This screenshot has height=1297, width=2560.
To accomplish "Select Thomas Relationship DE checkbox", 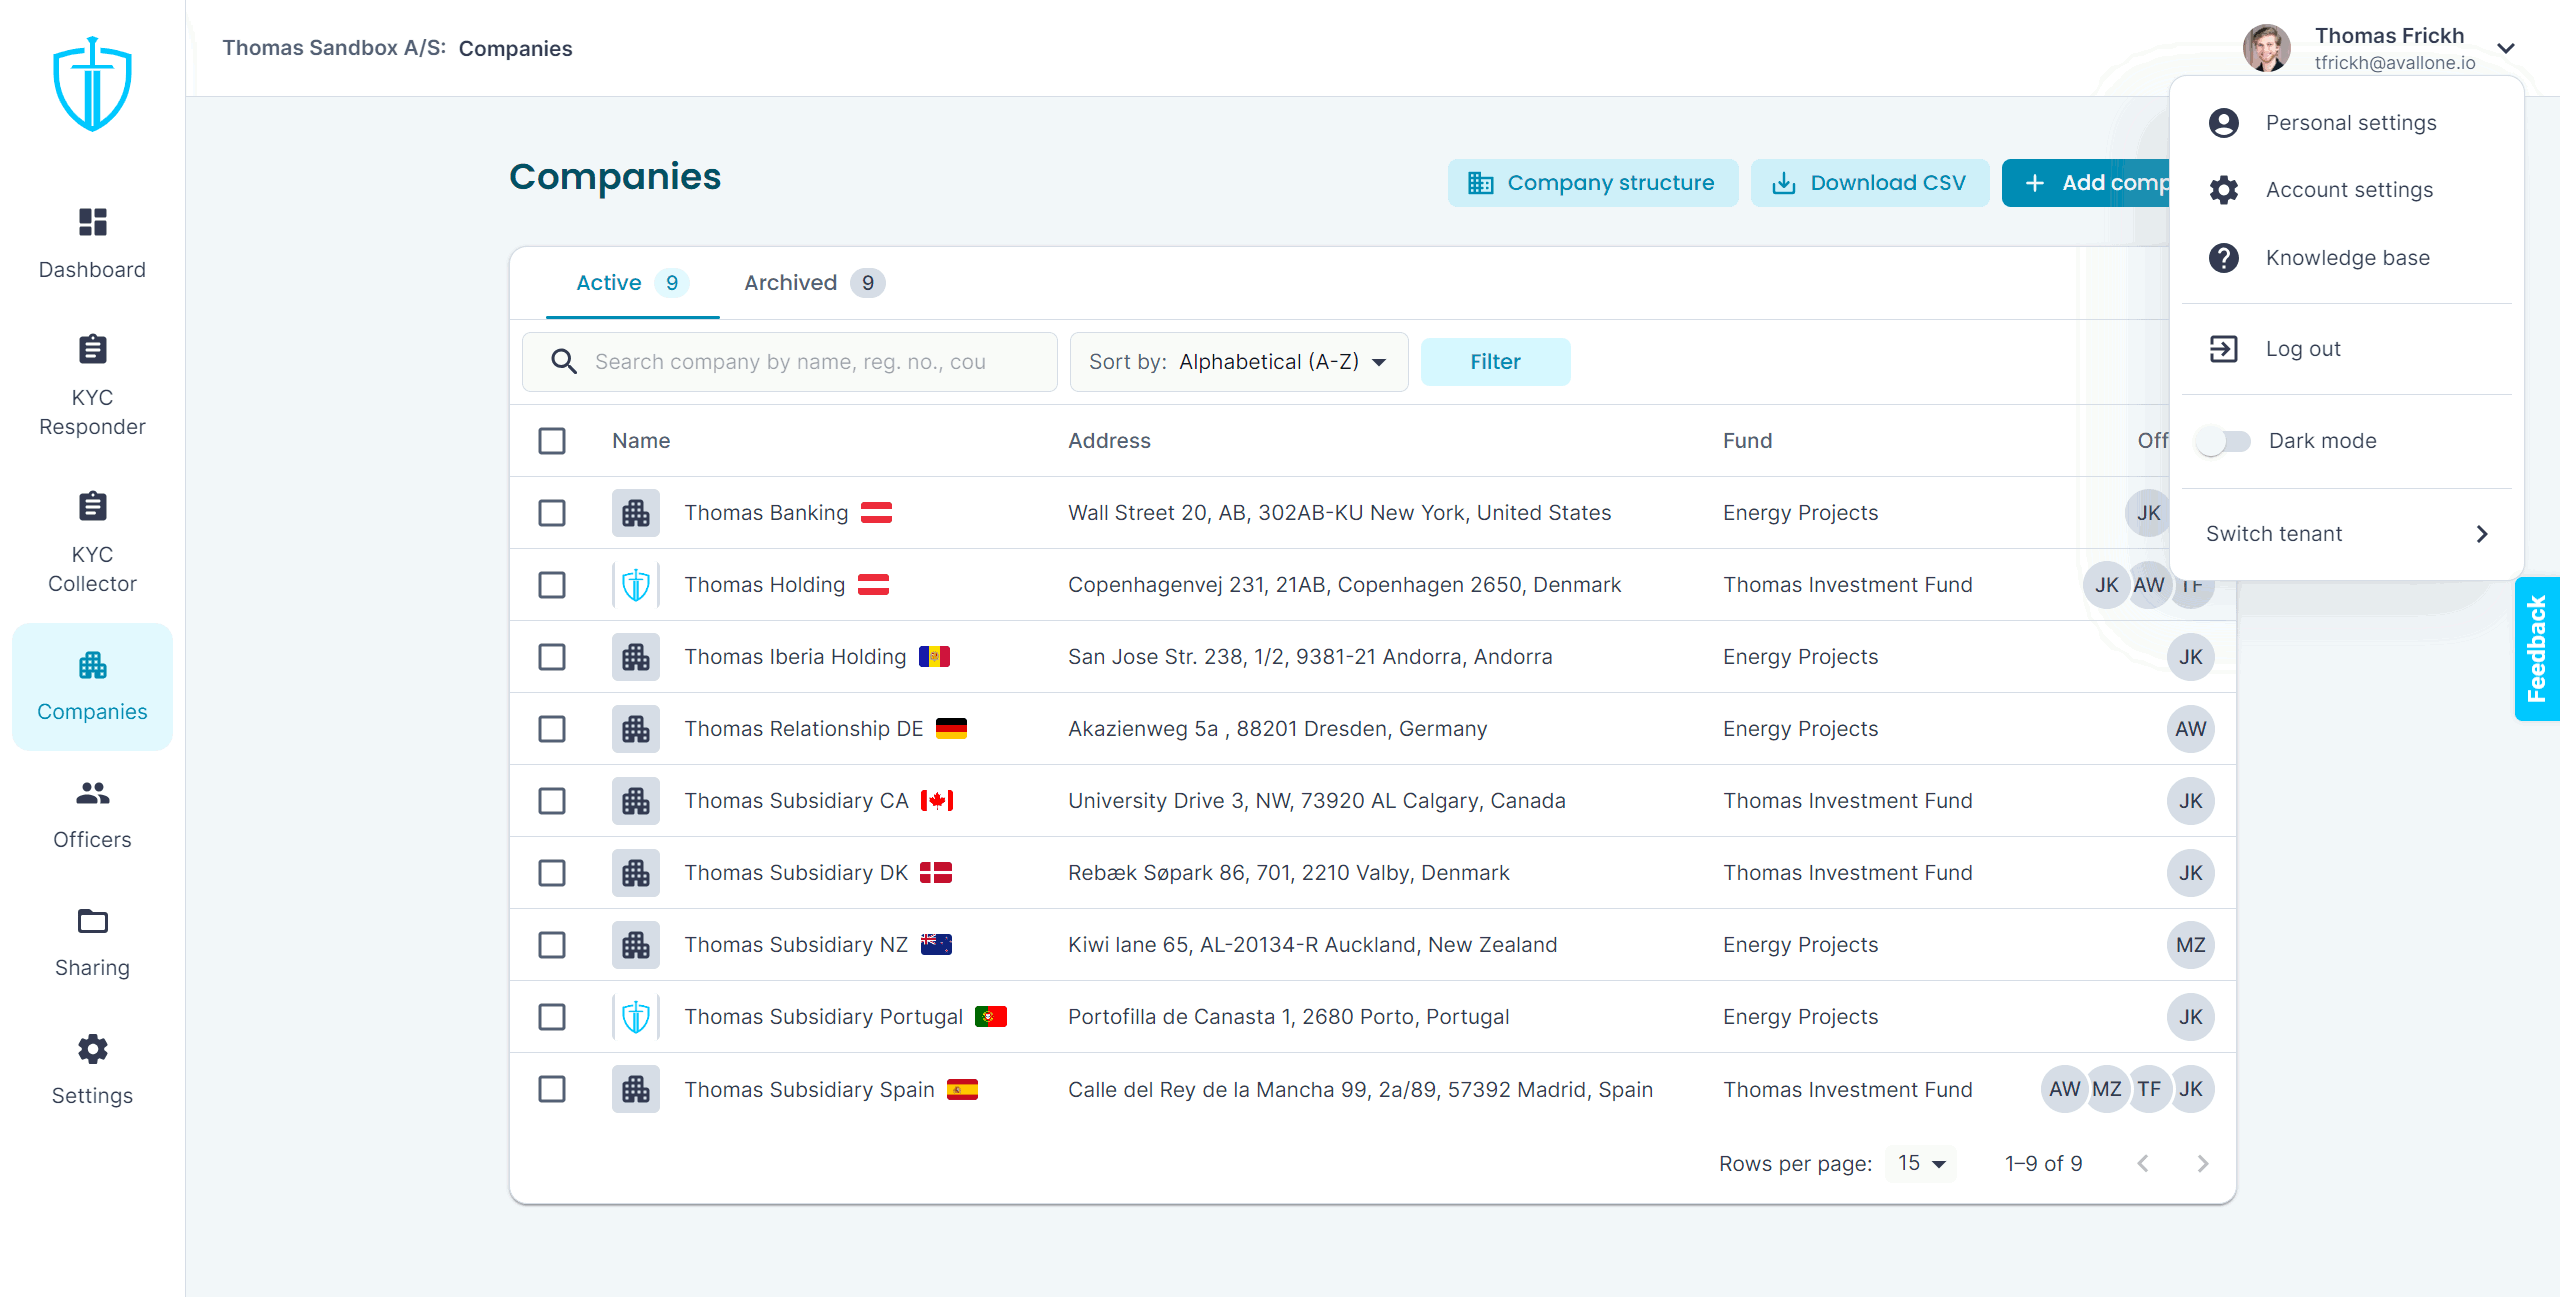I will pyautogui.click(x=552, y=729).
